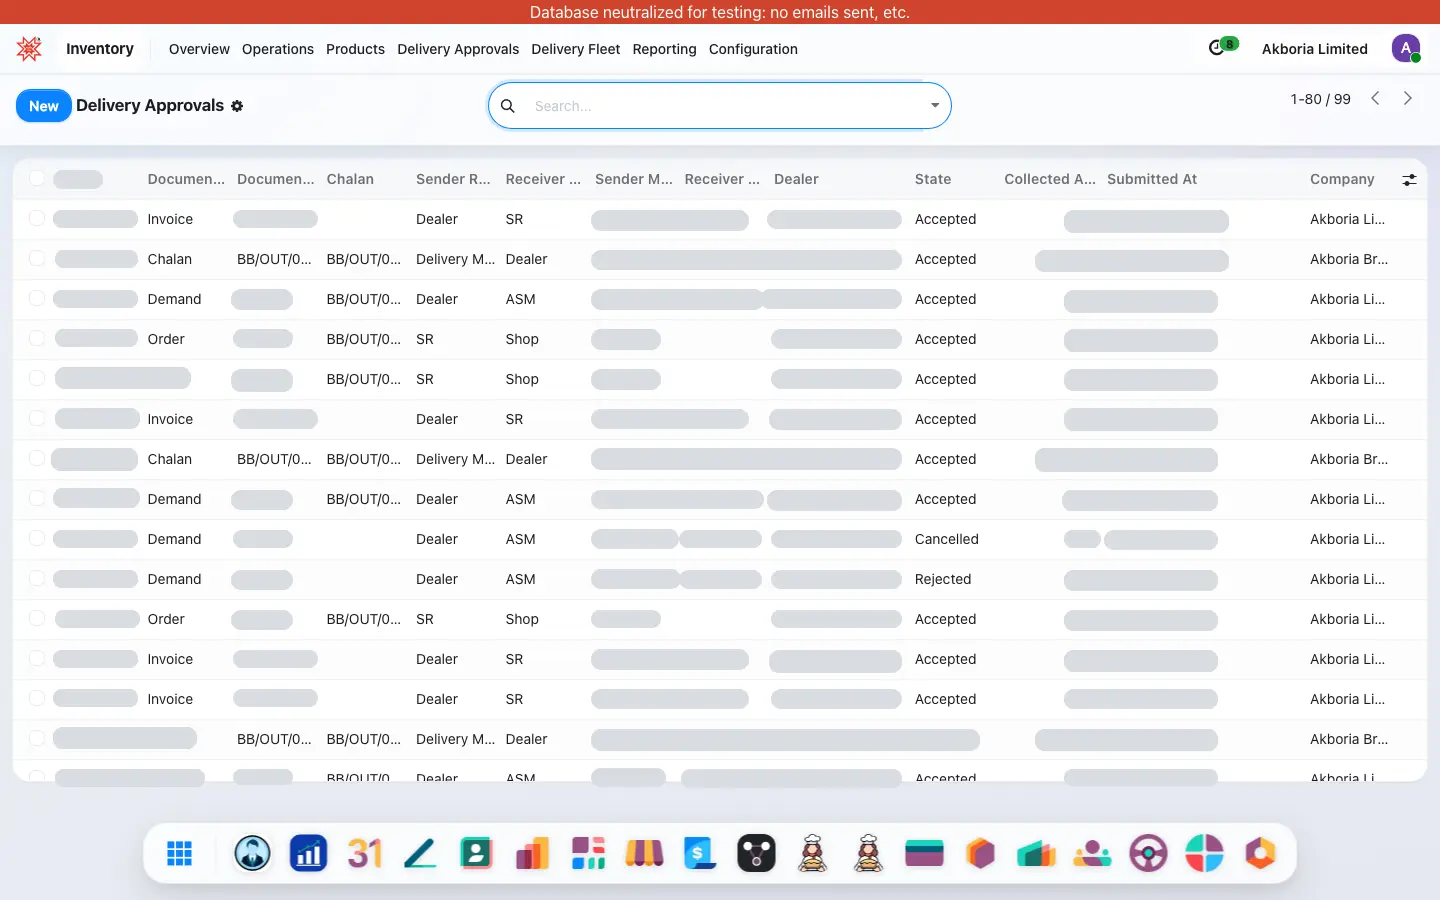Open the steering wheel fleet dock icon
This screenshot has width=1440, height=900.
tap(1148, 853)
